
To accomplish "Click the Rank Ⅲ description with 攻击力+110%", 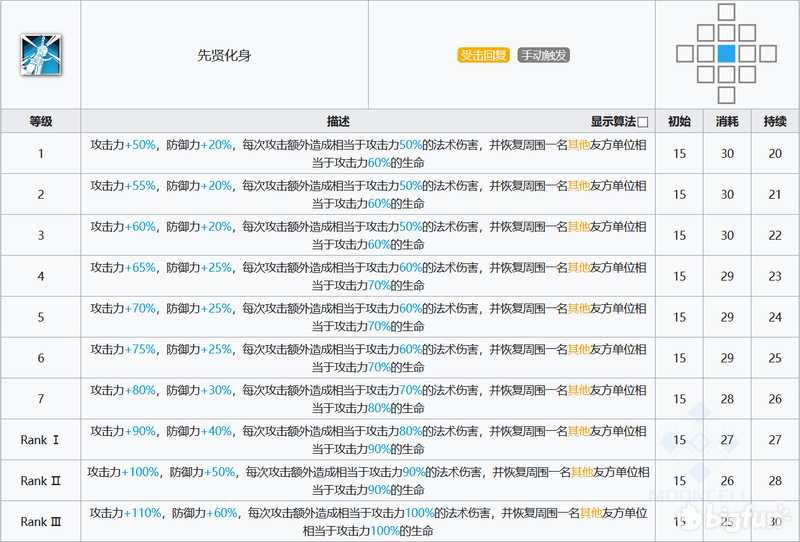I will click(368, 522).
